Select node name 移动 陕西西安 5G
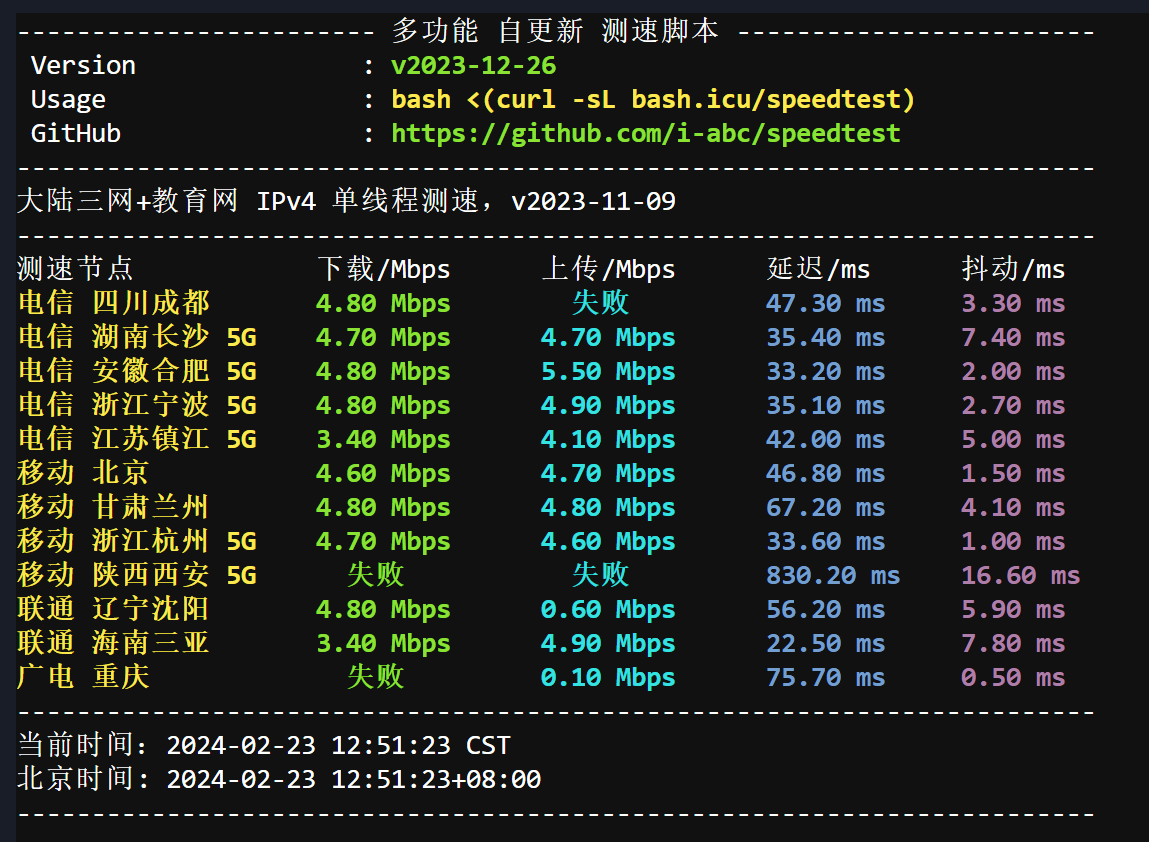The height and width of the screenshot is (842, 1149). 137,575
